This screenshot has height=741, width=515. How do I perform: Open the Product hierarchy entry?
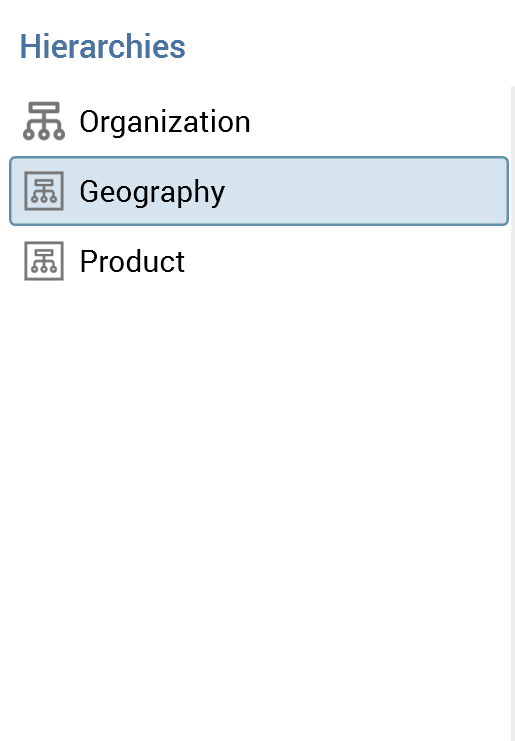pos(259,261)
